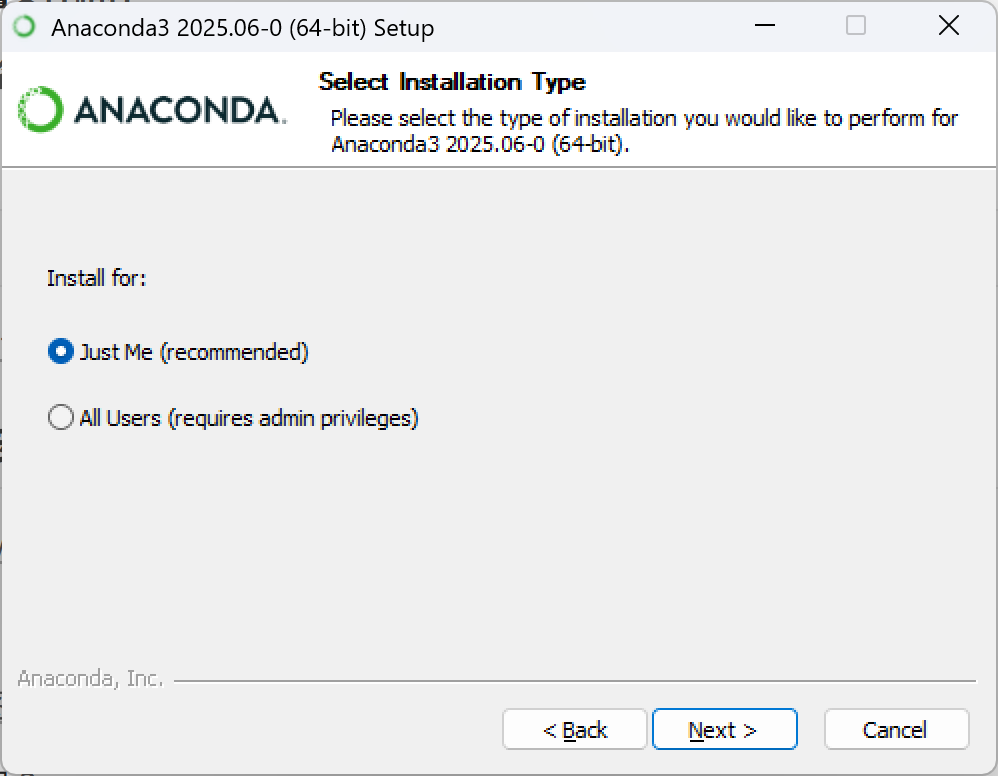Image resolution: width=998 pixels, height=776 pixels.
Task: Click the 'Anaconda3 2025.06-0 (64-bit) Setup' title text
Action: [242, 28]
